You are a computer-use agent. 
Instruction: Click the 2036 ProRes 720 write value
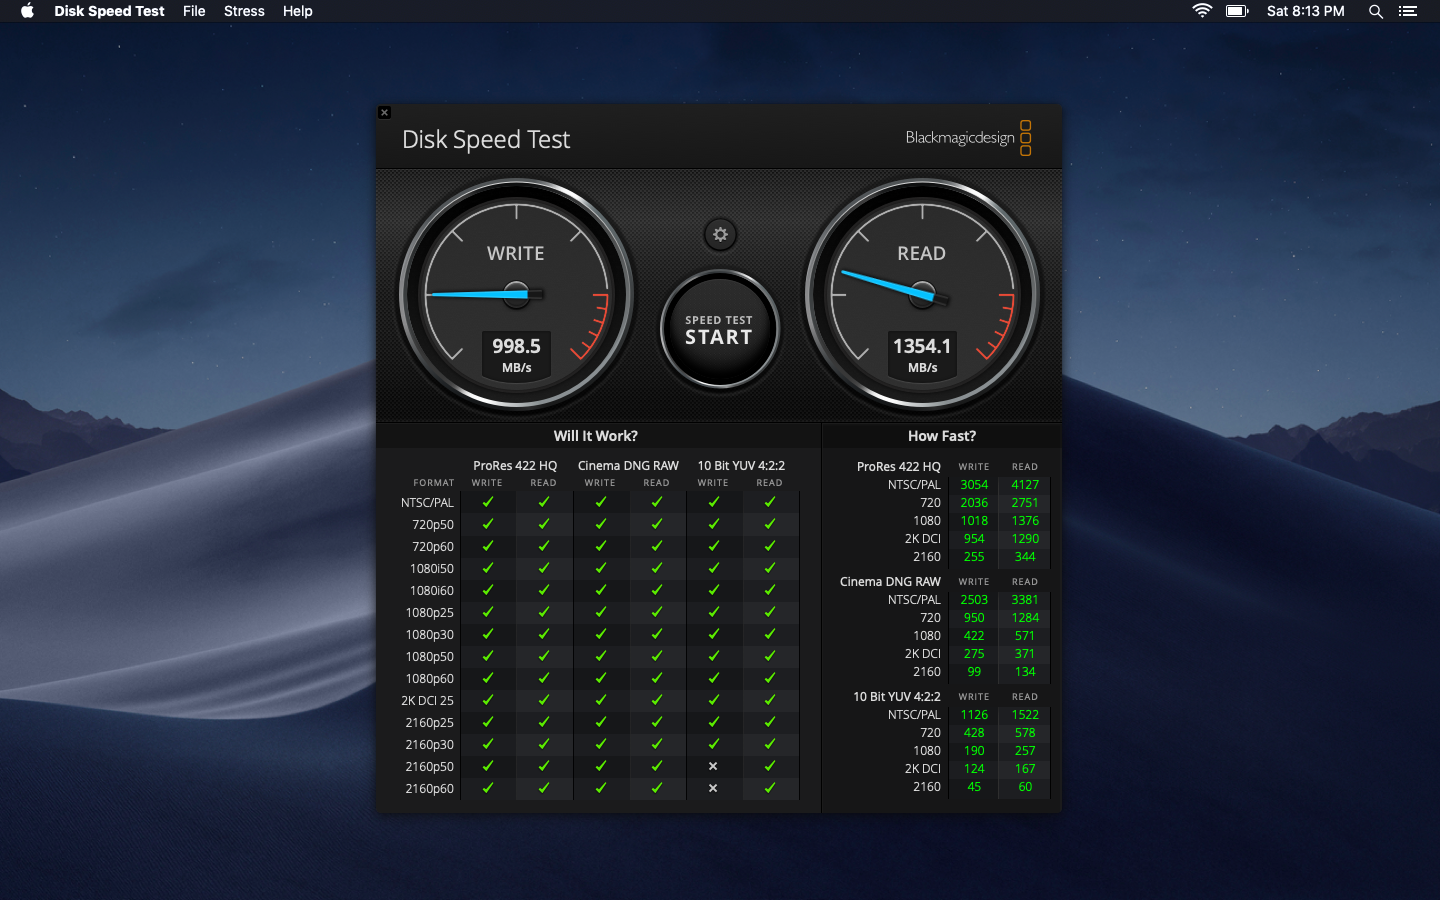point(974,503)
